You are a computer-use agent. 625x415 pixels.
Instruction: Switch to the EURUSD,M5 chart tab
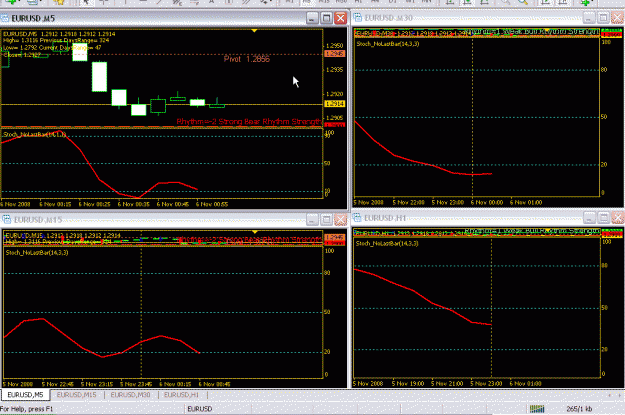pos(25,395)
